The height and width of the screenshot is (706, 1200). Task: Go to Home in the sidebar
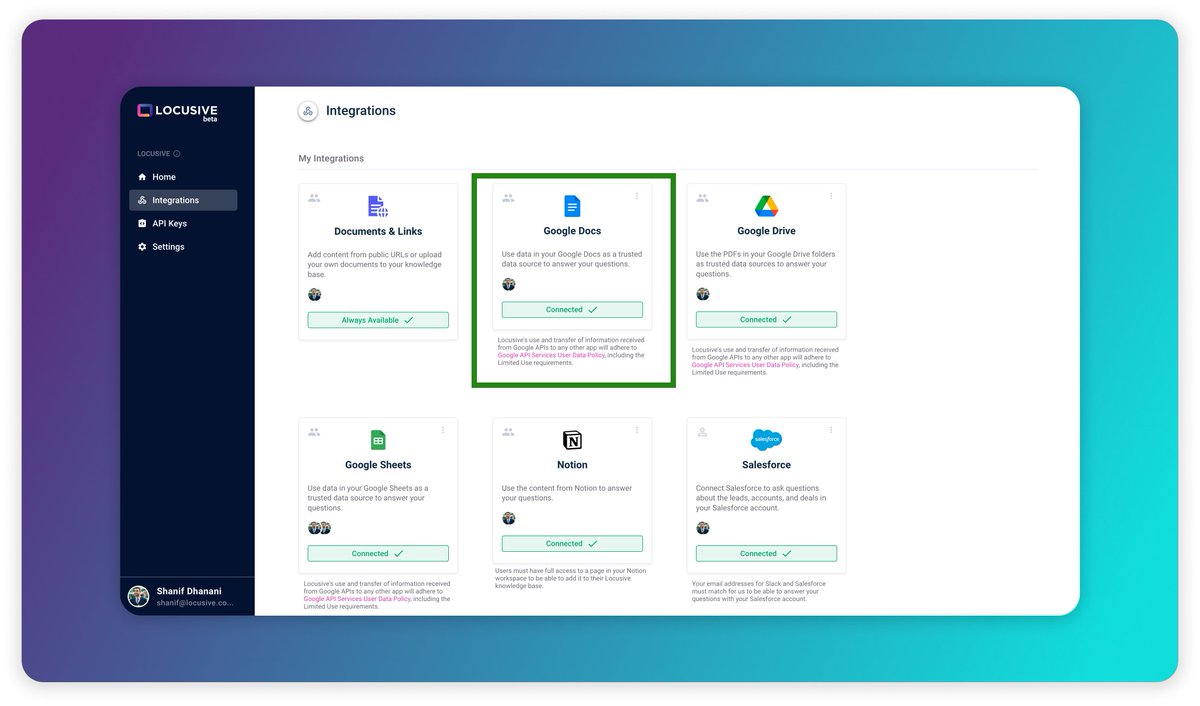coord(183,177)
